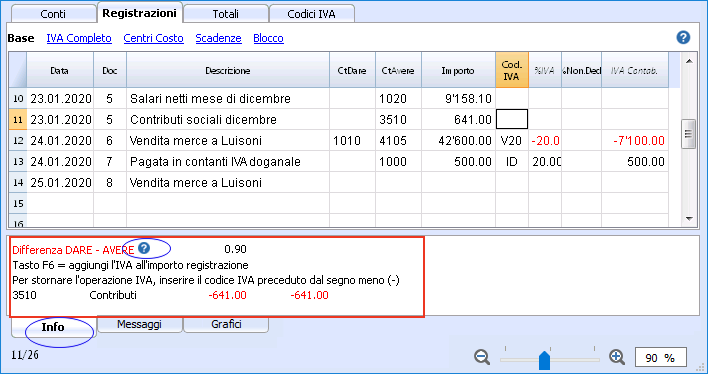This screenshot has height=374, width=708.
Task: Click the 1020 CtAvere cell
Action: 398,98
